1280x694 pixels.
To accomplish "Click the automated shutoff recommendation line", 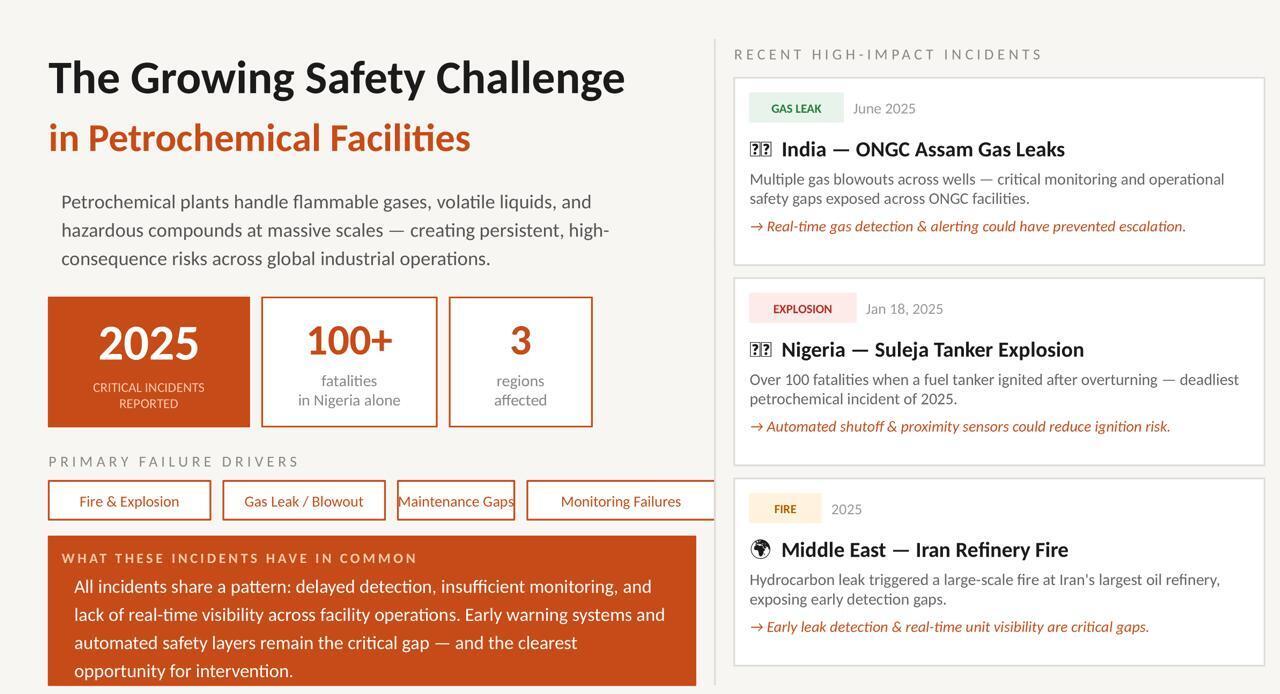I will point(960,427).
